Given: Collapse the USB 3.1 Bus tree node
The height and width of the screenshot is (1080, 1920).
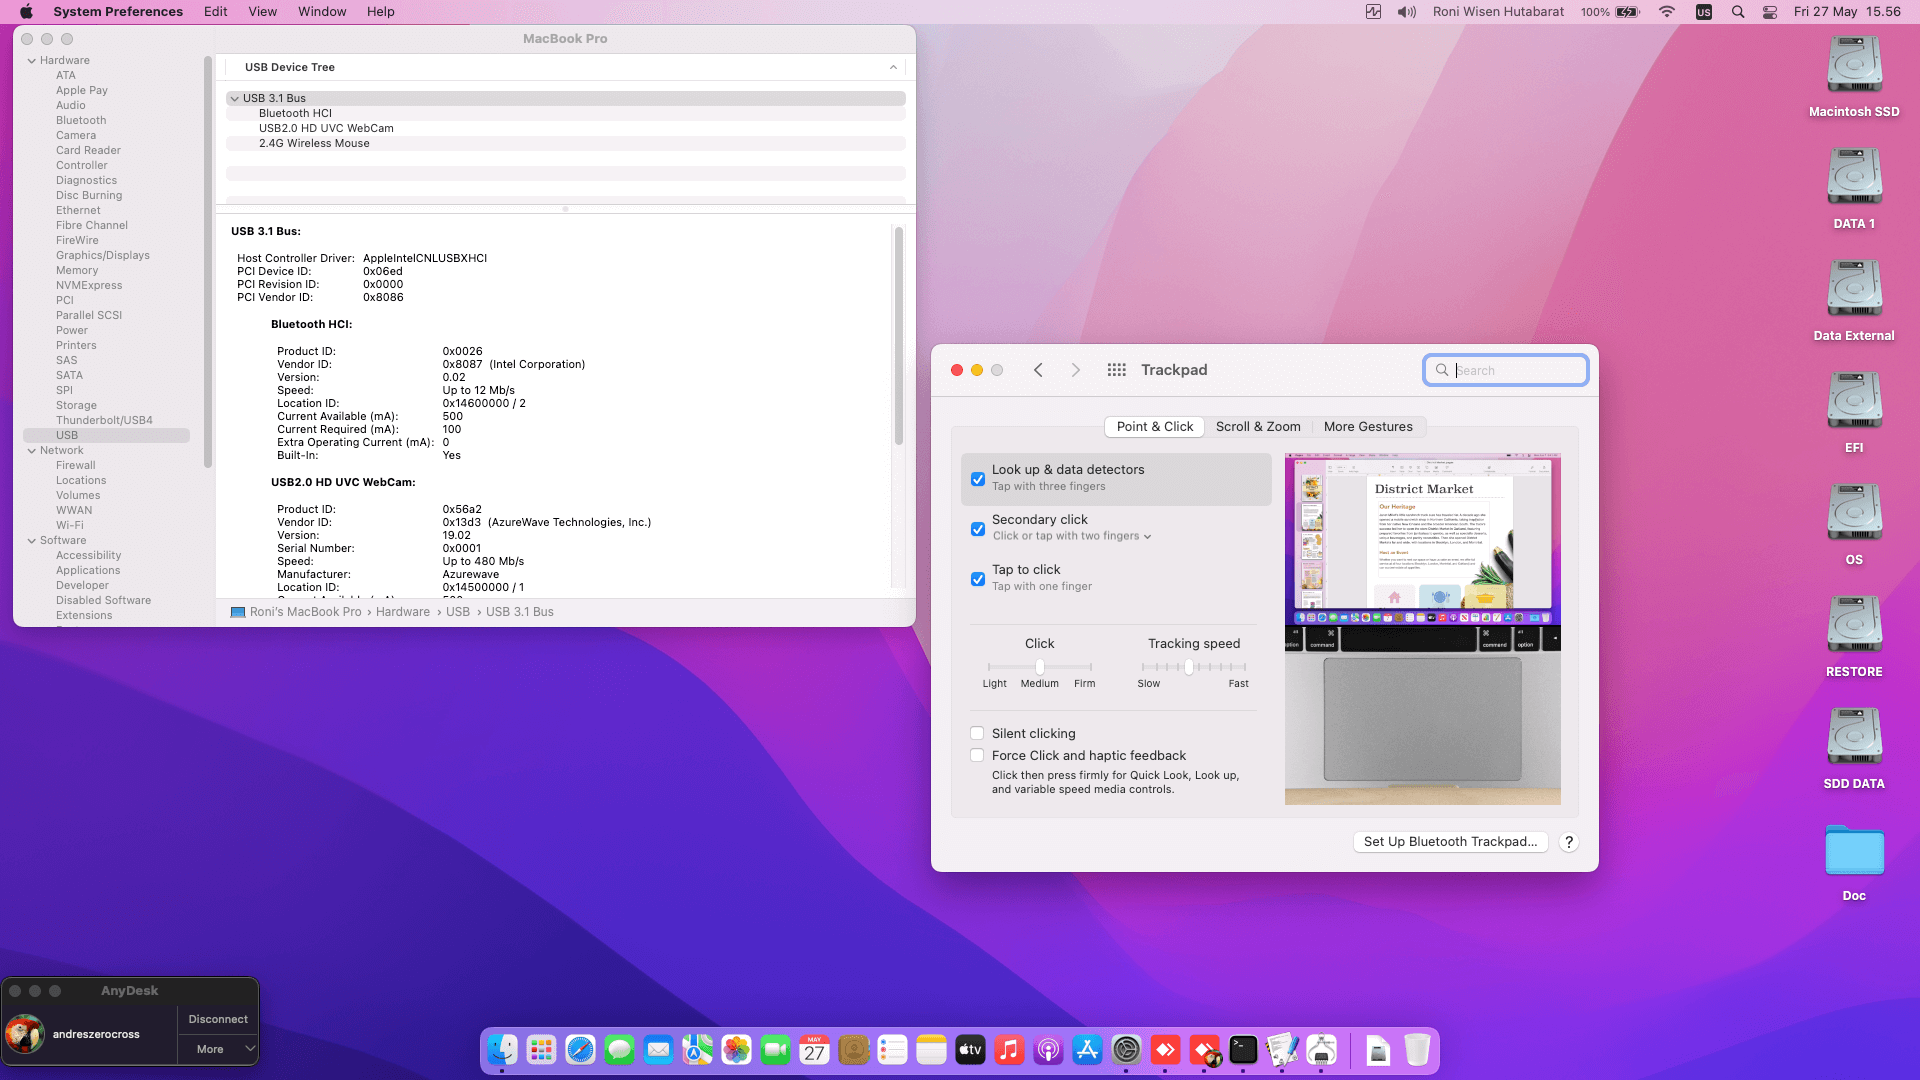Looking at the screenshot, I should coord(235,98).
